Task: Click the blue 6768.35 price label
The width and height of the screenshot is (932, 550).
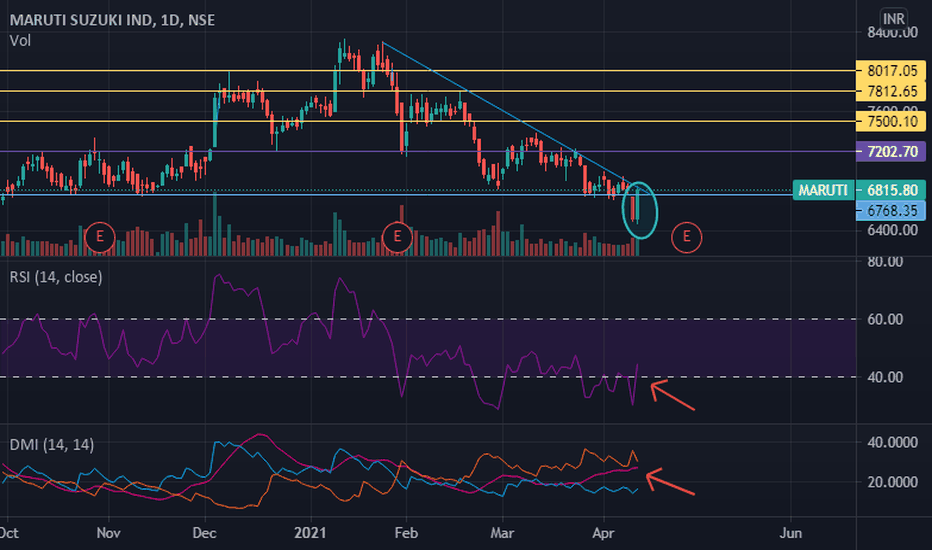Action: (x=890, y=210)
